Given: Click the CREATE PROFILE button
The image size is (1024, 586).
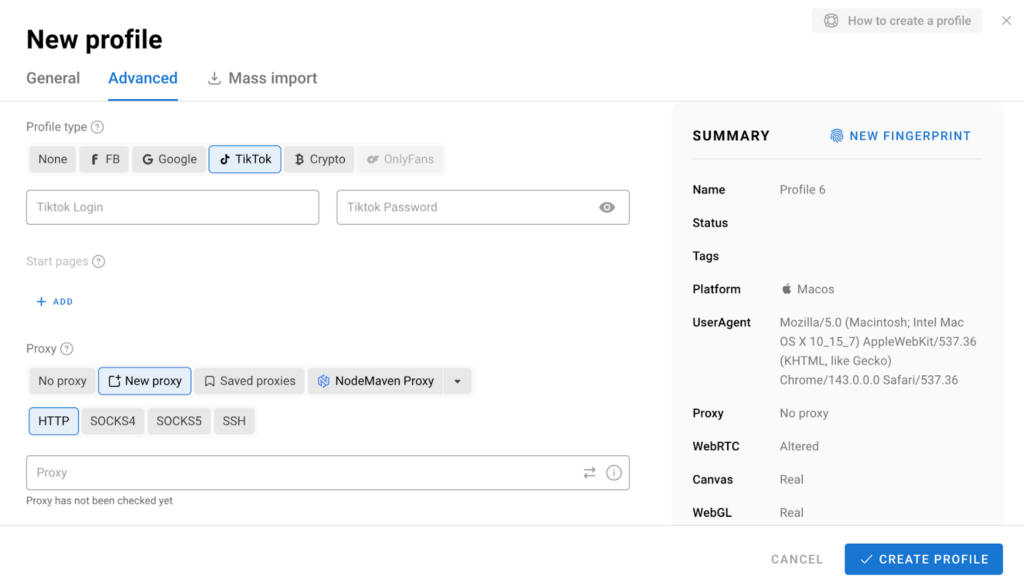Looking at the screenshot, I should (x=922, y=559).
